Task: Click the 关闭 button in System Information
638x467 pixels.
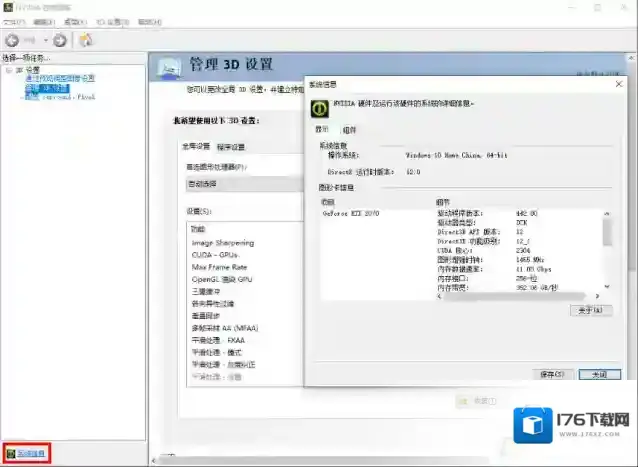Action: tap(600, 374)
